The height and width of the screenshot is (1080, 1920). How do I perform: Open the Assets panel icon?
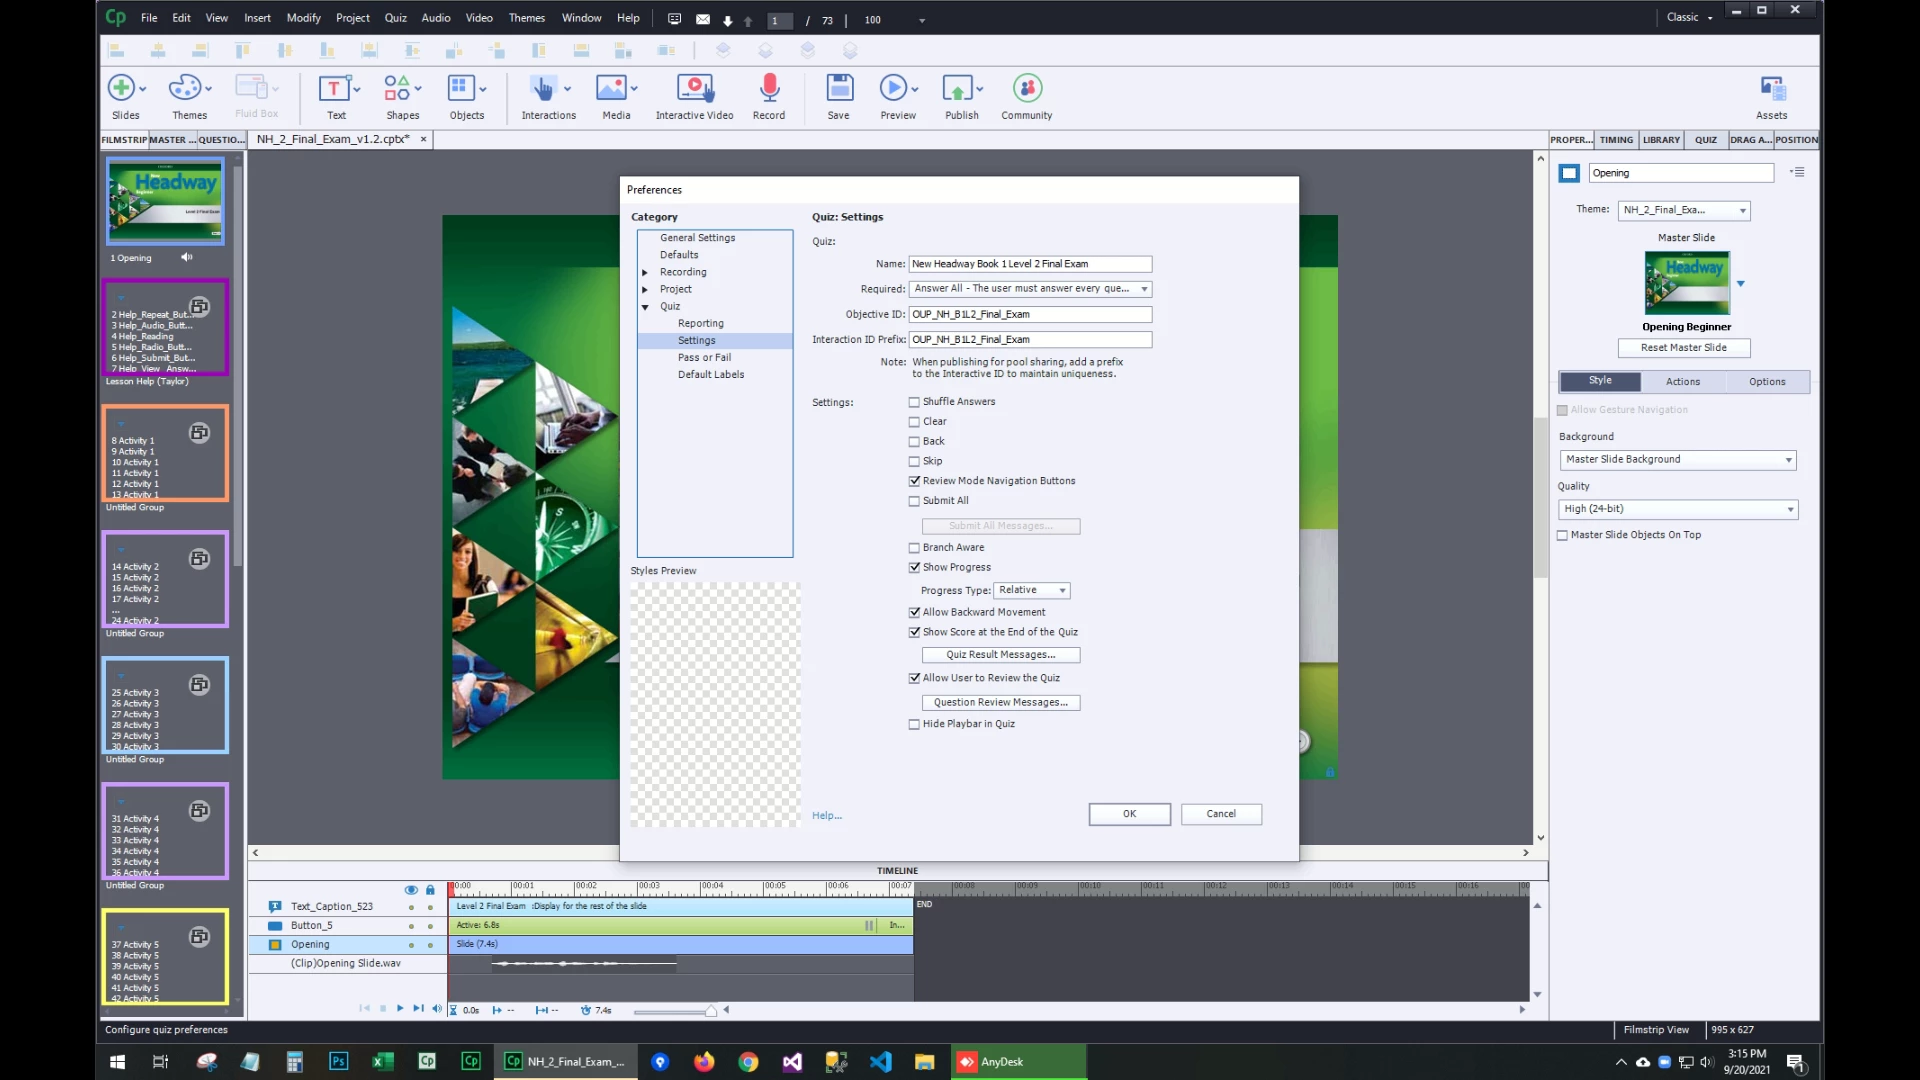pos(1772,89)
